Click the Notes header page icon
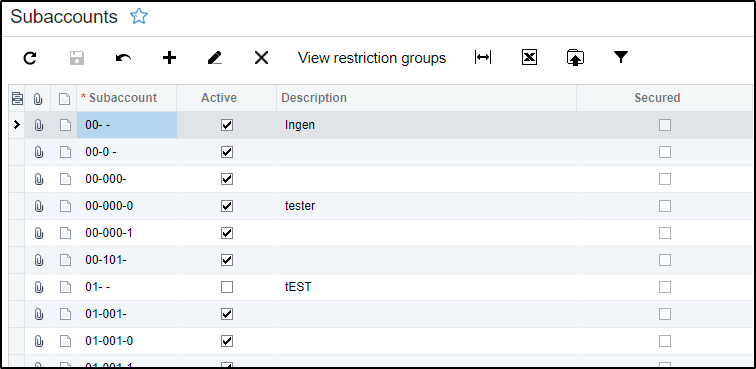This screenshot has height=369, width=756. tap(65, 99)
